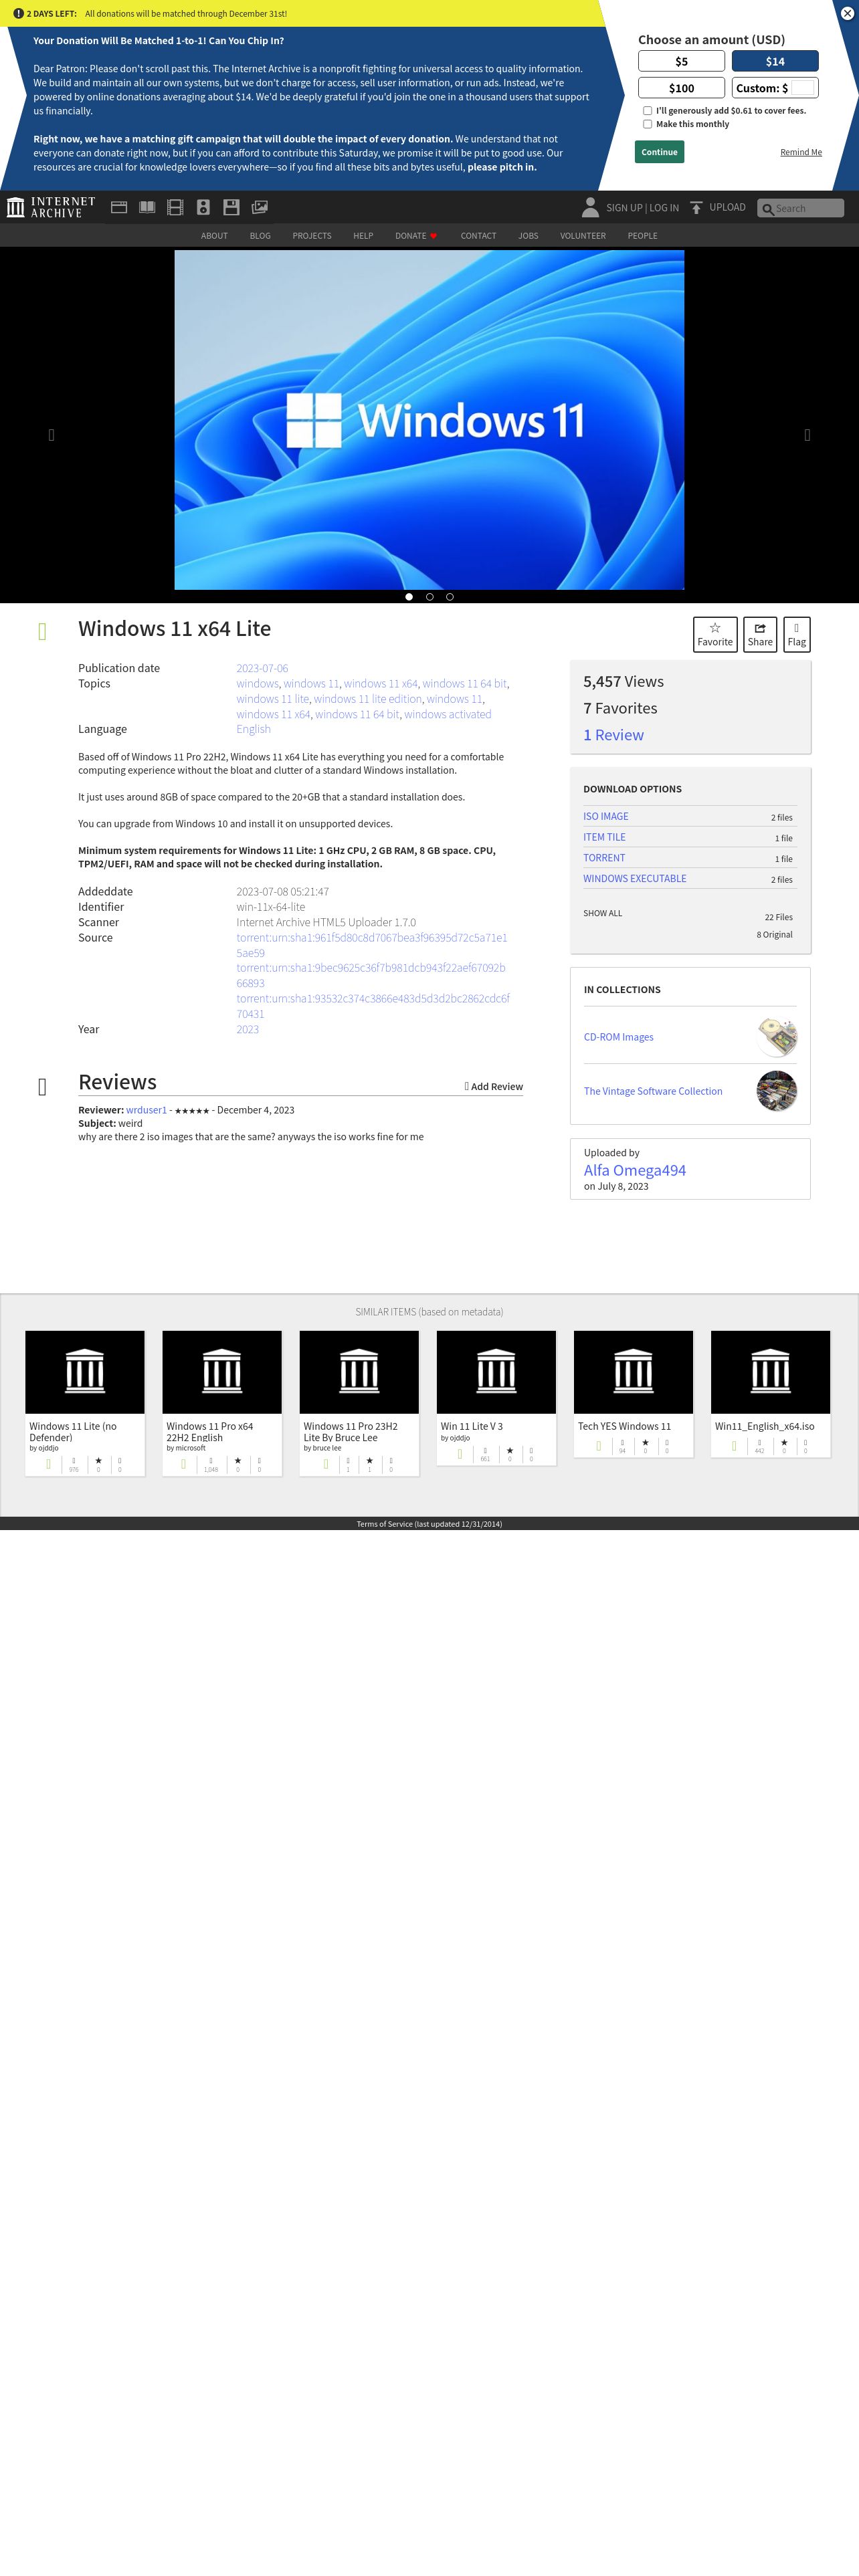The height and width of the screenshot is (2576, 859).
Task: Open ITEM TILE download option
Action: 604,837
